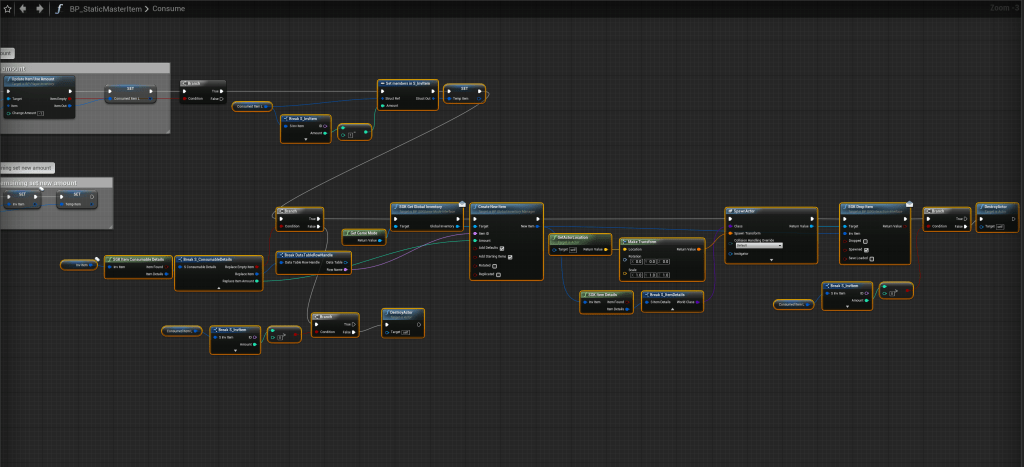Go back with the left navigation arrow
Image resolution: width=1024 pixels, height=467 pixels.
[23, 8]
